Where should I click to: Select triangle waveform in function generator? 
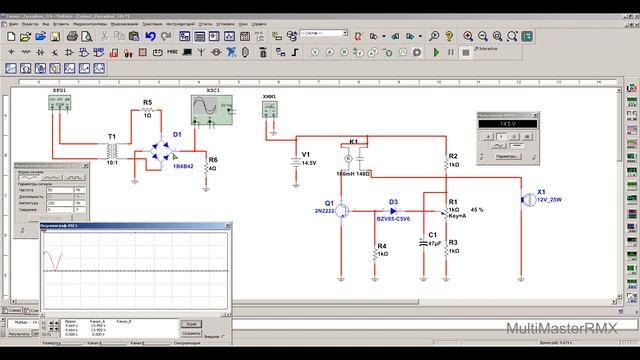pyautogui.click(x=52, y=178)
